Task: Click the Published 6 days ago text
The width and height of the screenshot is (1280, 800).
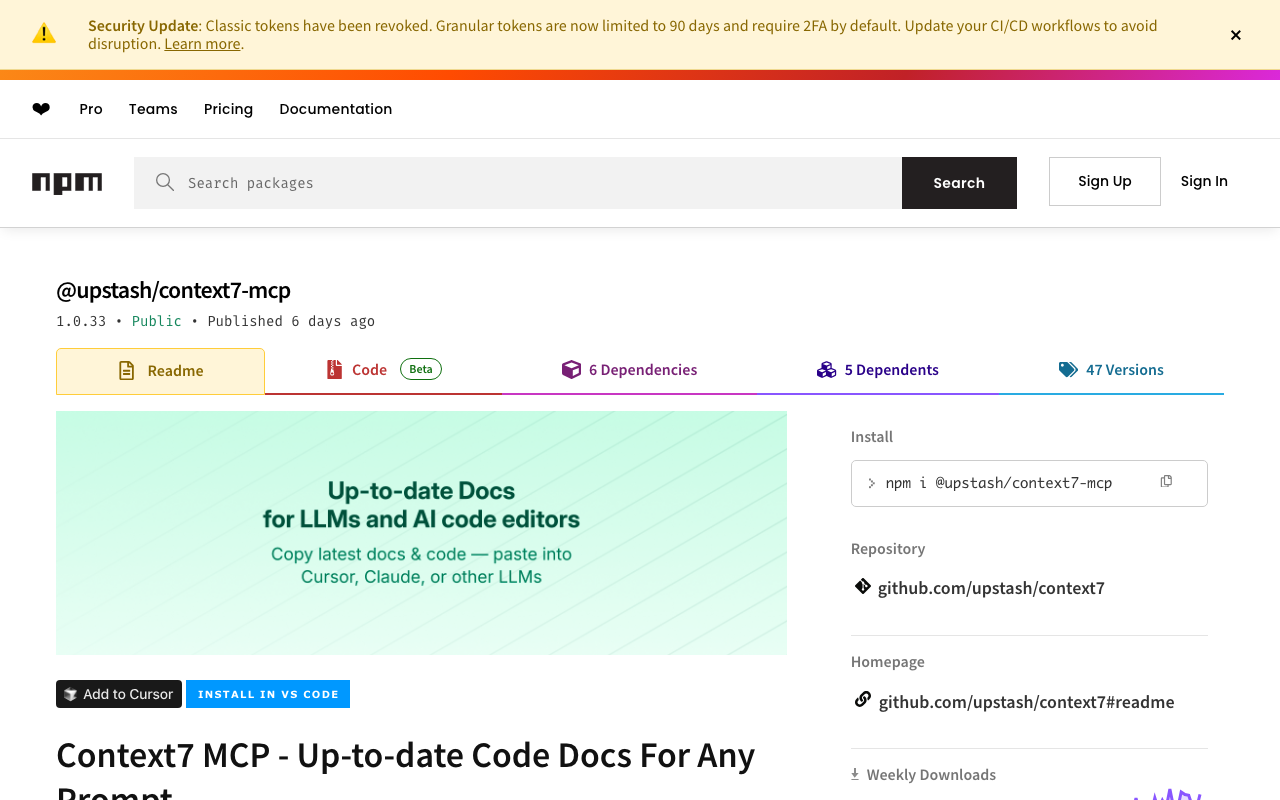Action: [291, 321]
